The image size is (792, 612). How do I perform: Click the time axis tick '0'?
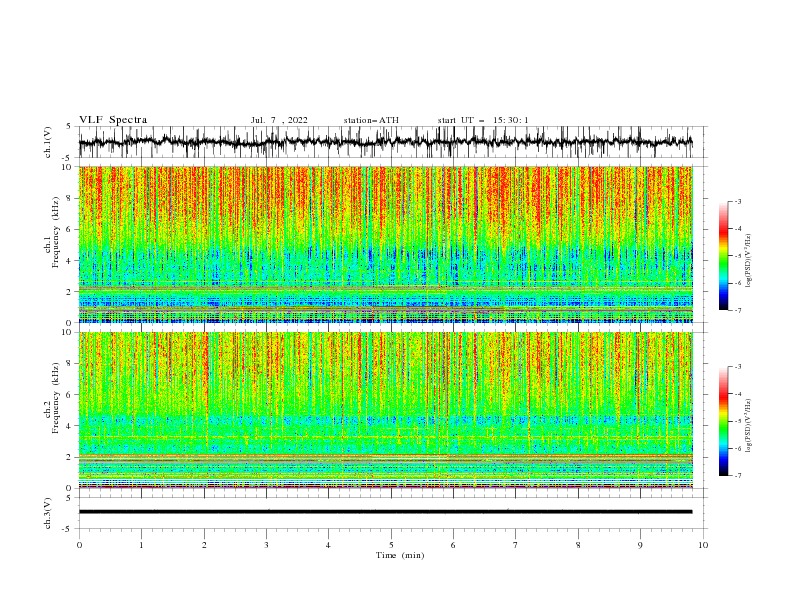79,545
